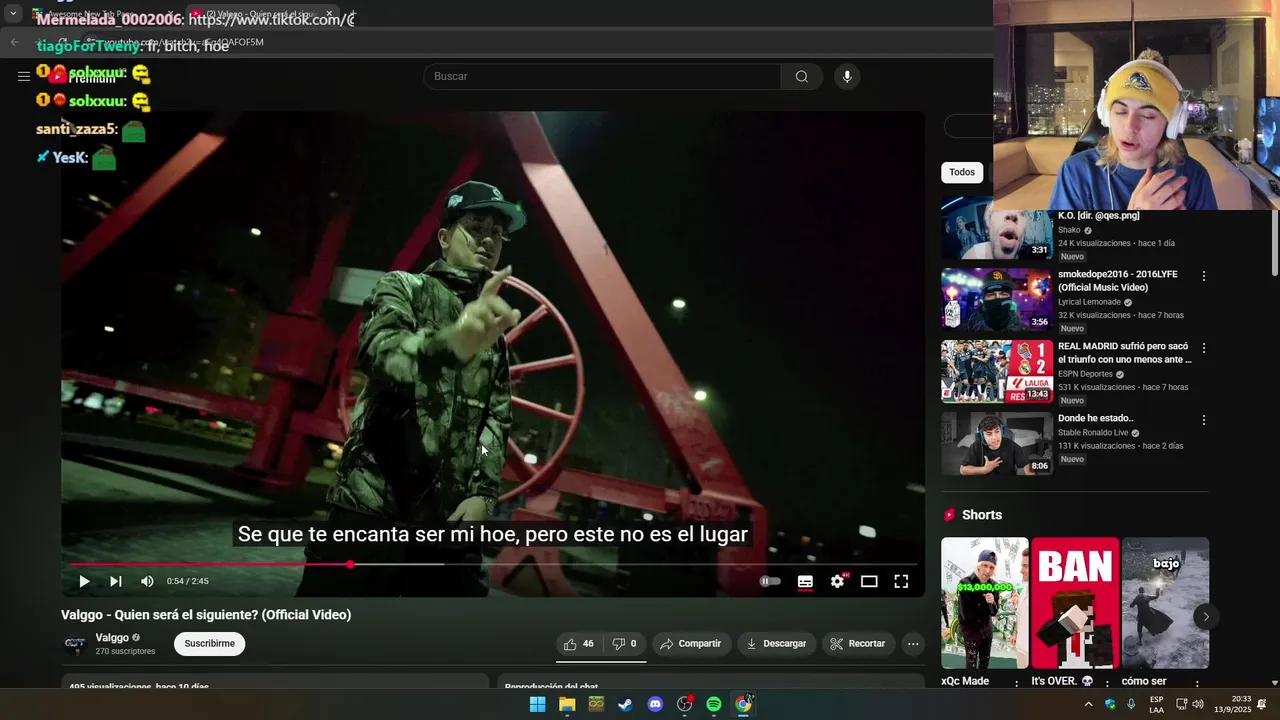
Task: Click the system tray microphone icon
Action: [x=1131, y=704]
